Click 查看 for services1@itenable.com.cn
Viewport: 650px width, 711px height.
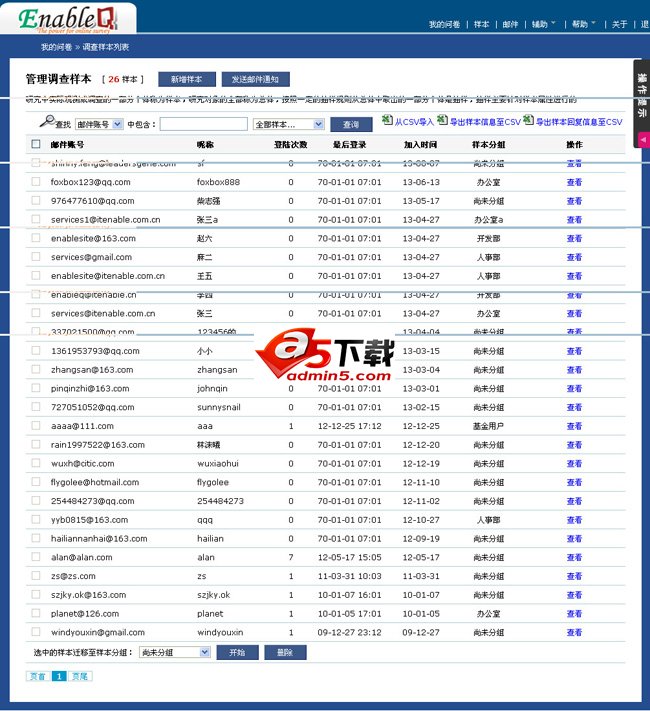click(574, 219)
